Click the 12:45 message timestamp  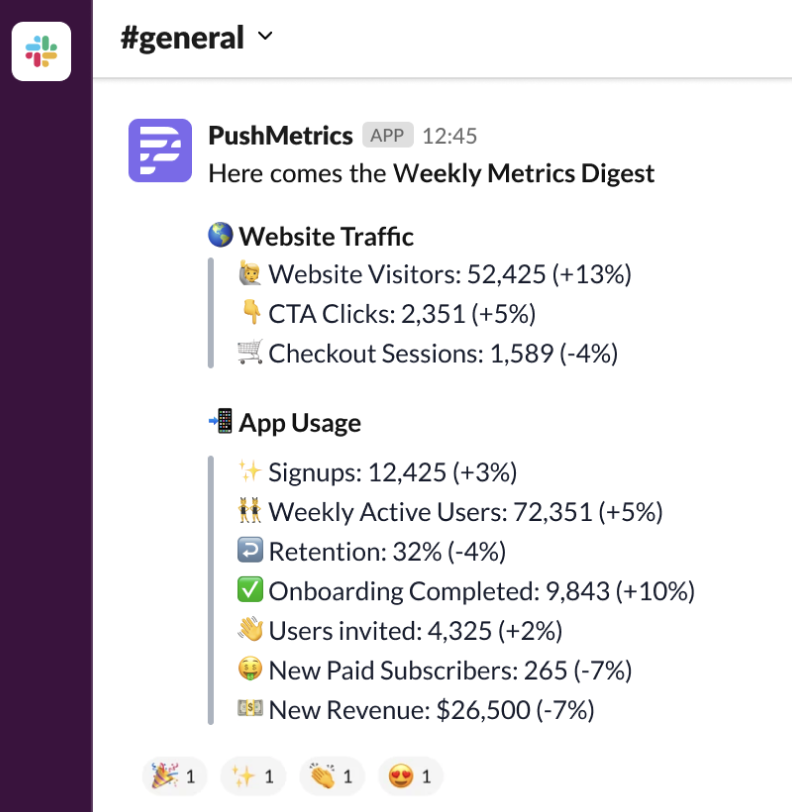click(x=450, y=135)
